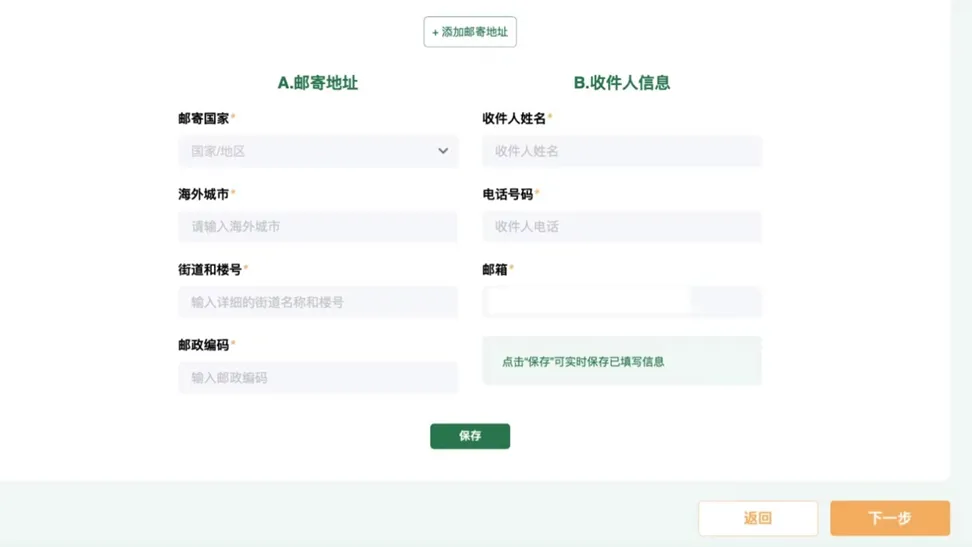Click the + 添加邮寄地址 button

470,32
